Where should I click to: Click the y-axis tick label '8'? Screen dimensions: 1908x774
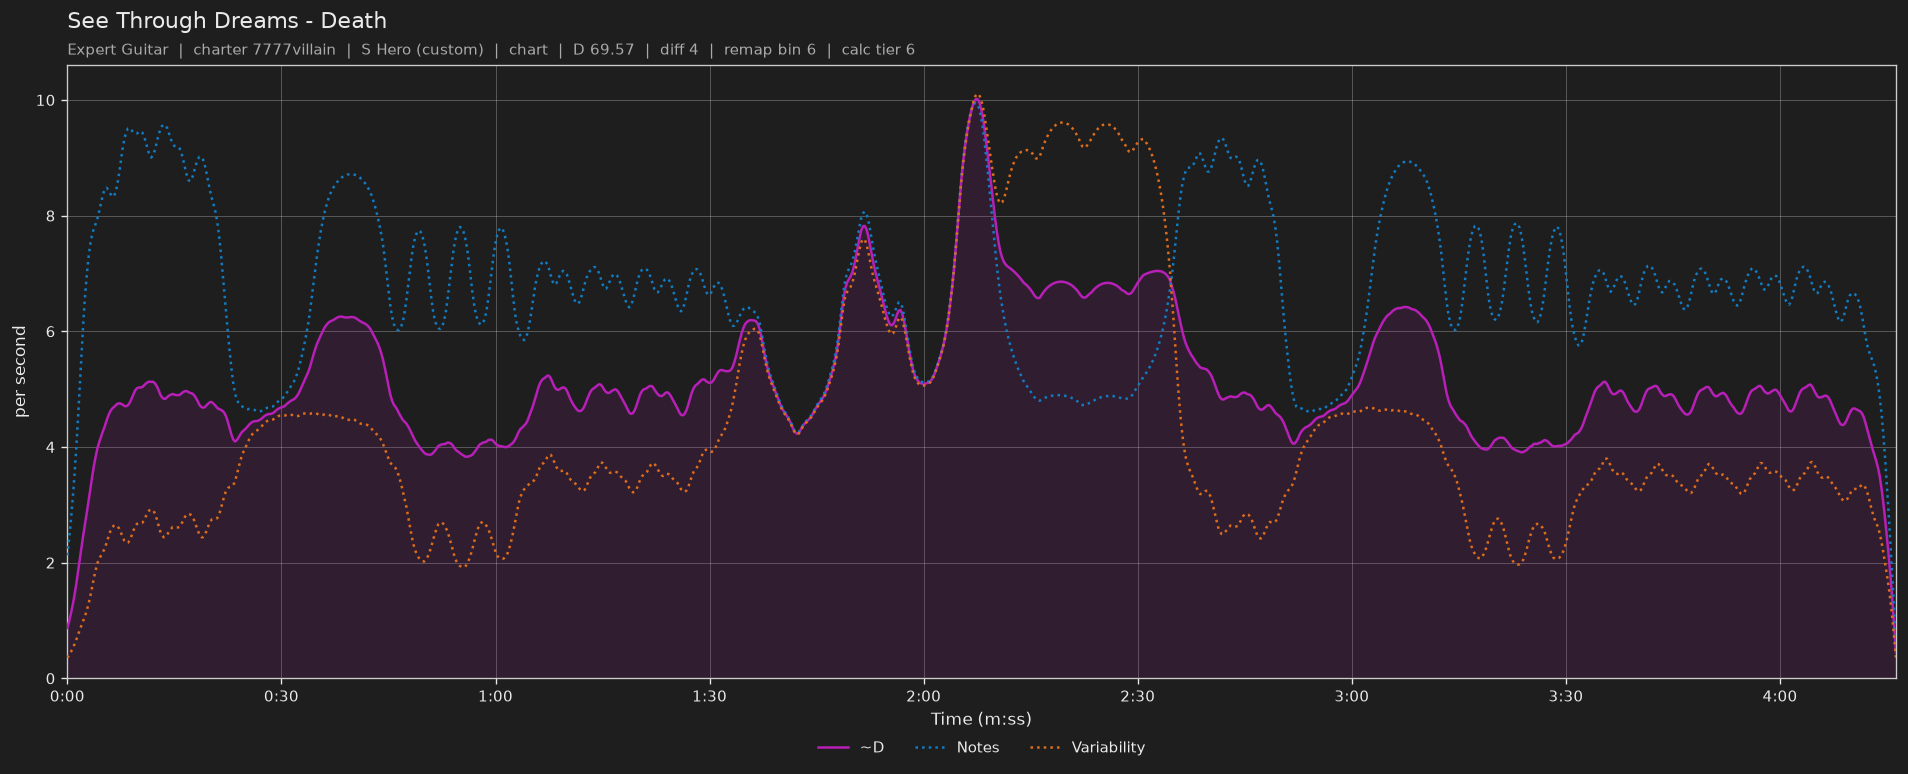click(53, 217)
